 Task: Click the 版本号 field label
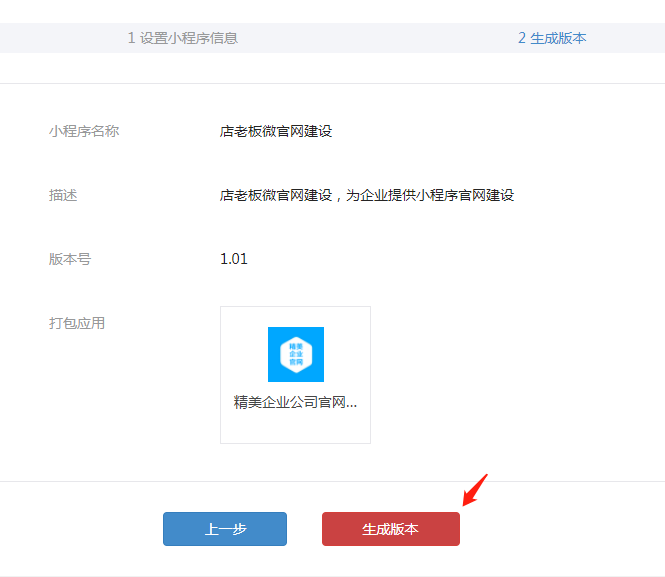pyautogui.click(x=70, y=259)
